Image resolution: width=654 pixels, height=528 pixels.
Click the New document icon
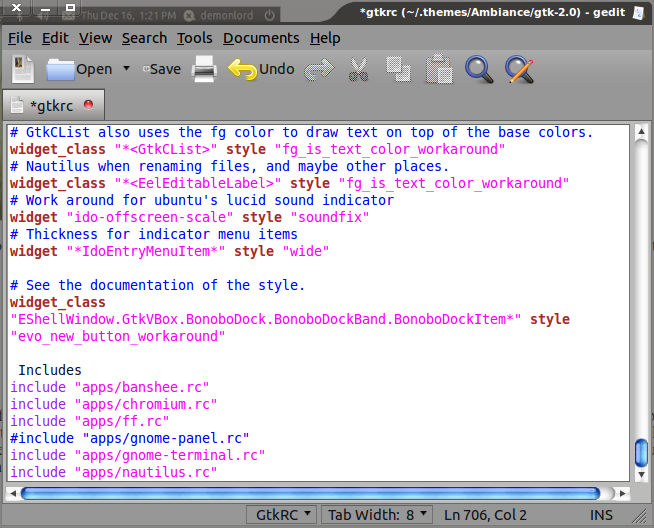tap(23, 69)
